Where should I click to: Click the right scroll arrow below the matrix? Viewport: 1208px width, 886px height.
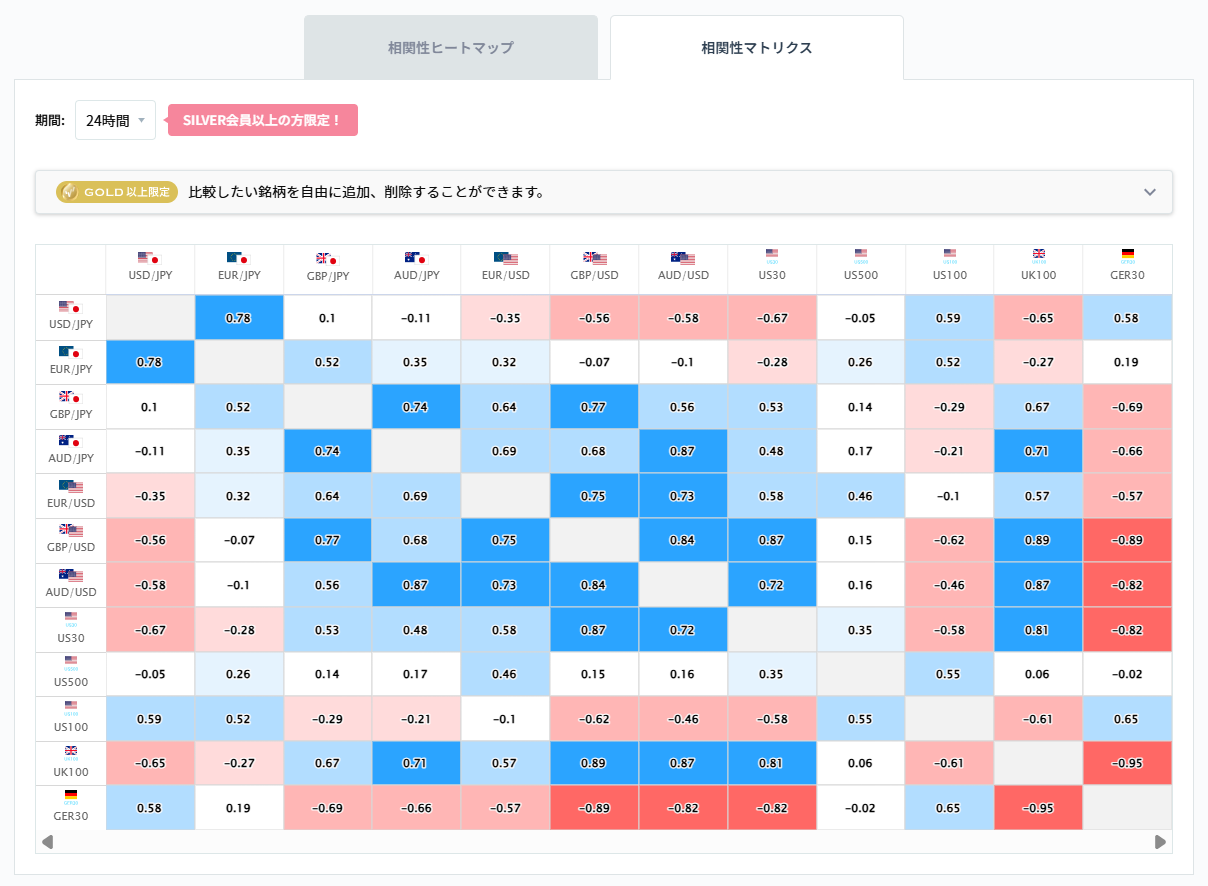pos(1160,843)
